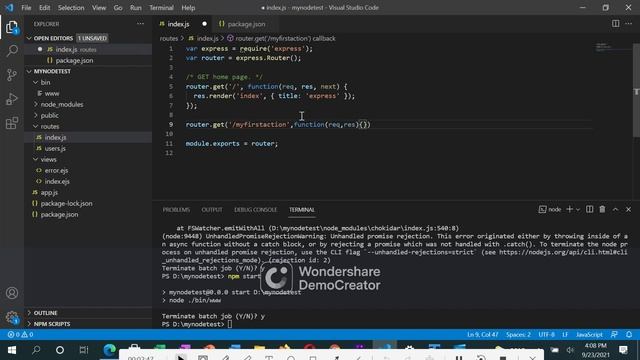Viewport: 640px width, 360px height.
Task: Open the Accounts menu icon
Action: [x=12, y=293]
